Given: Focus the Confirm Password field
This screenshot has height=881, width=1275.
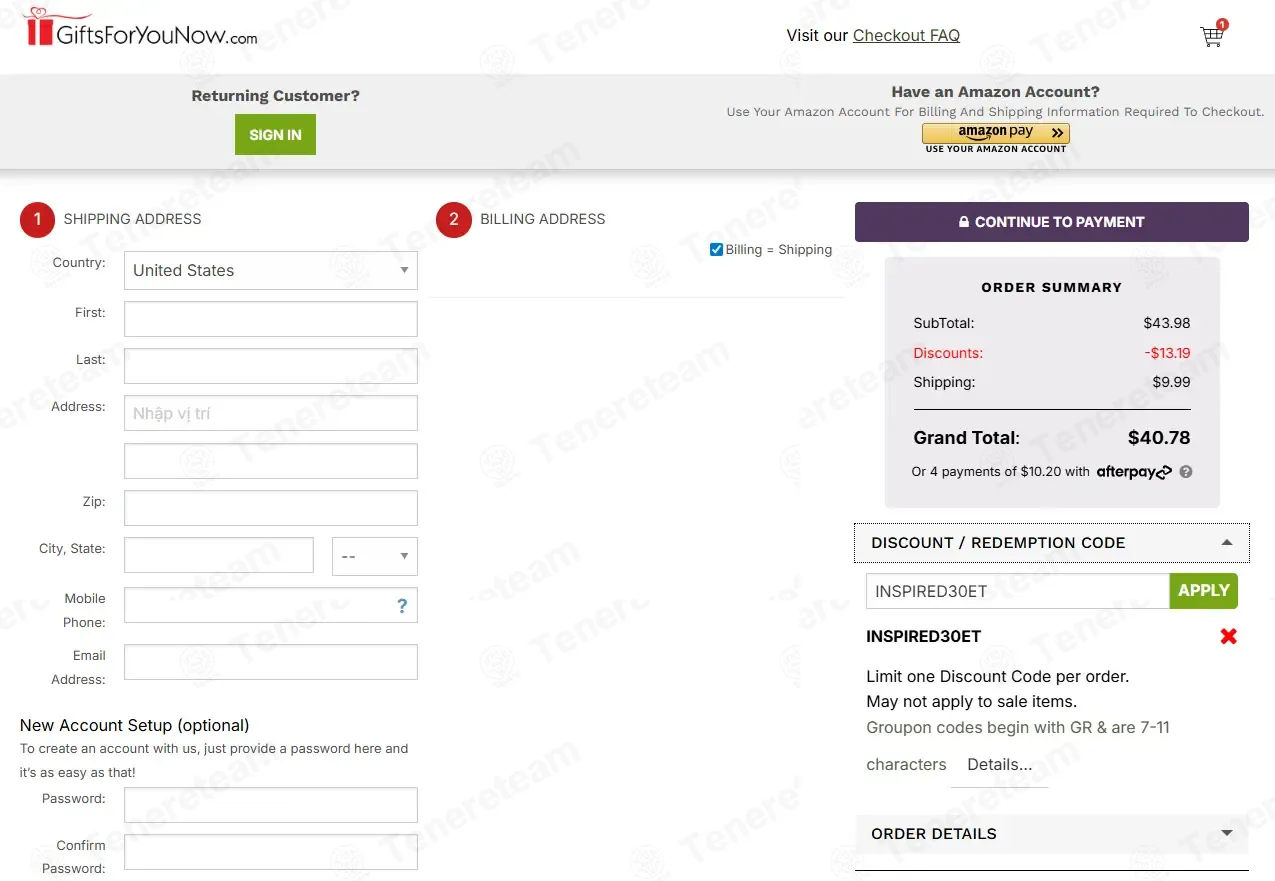Looking at the screenshot, I should 271,852.
